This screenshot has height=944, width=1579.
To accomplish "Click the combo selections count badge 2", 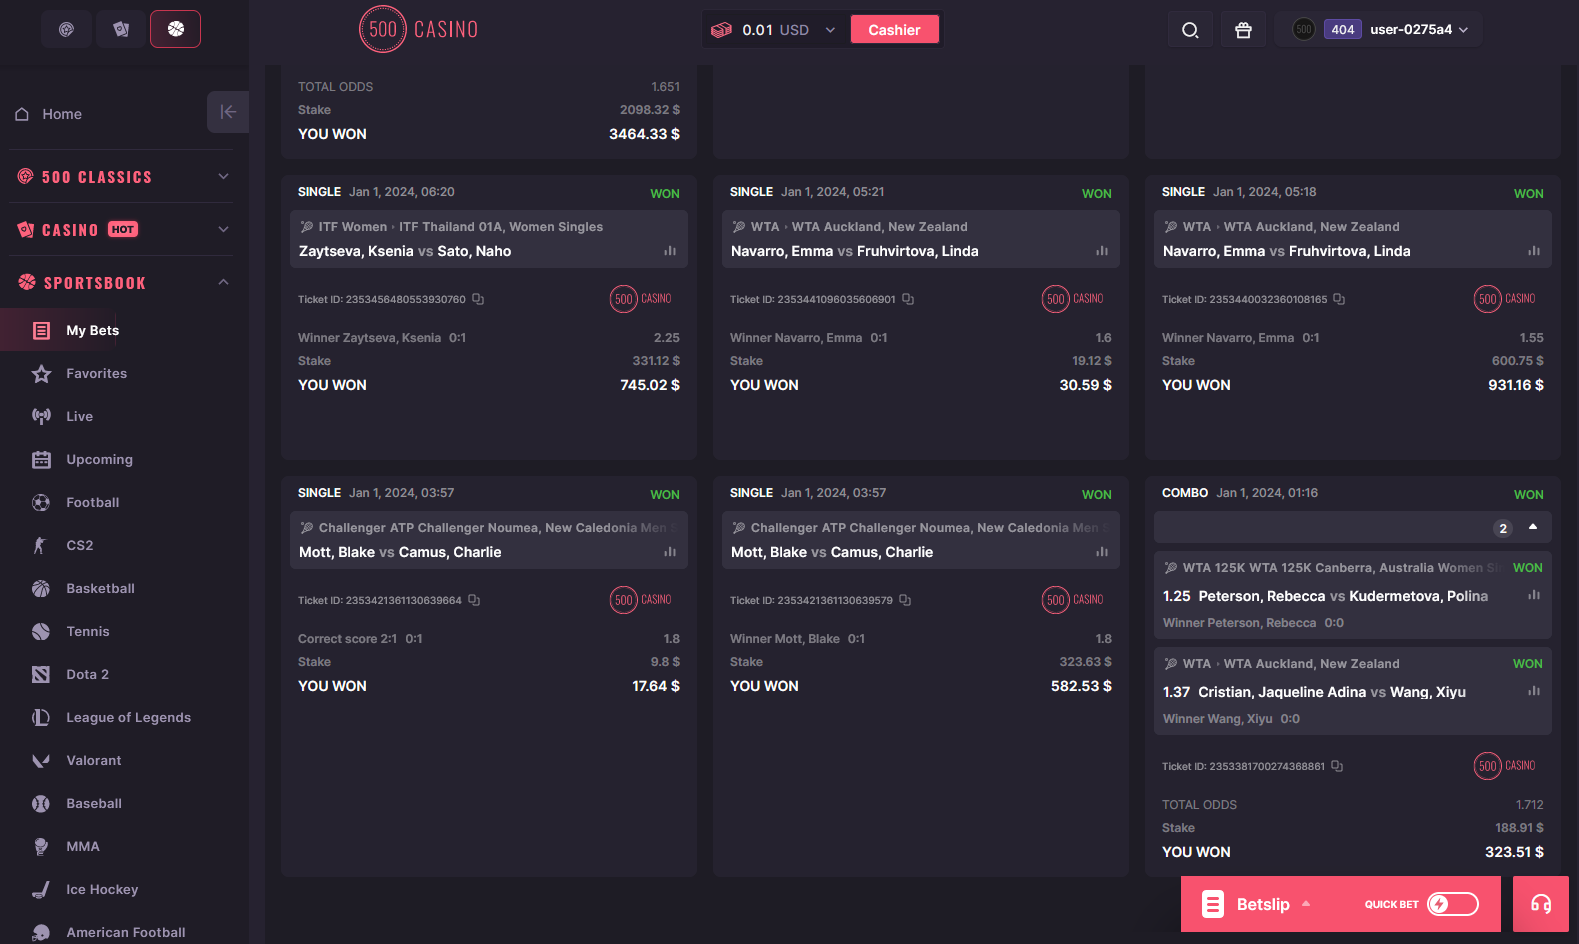I will [x=1502, y=528].
